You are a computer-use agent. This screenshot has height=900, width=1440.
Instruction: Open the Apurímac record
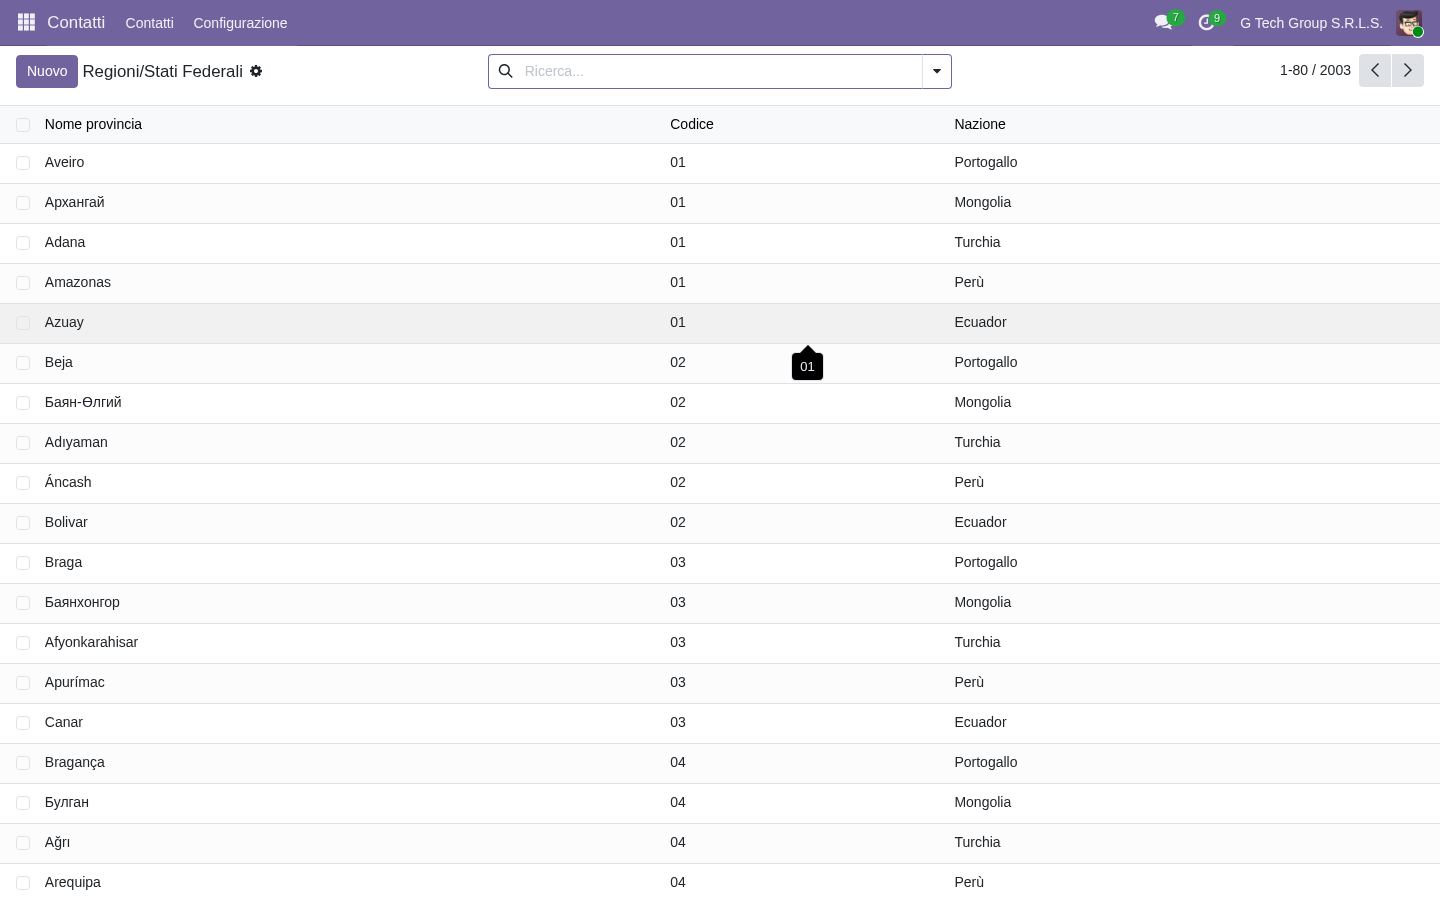coord(75,682)
